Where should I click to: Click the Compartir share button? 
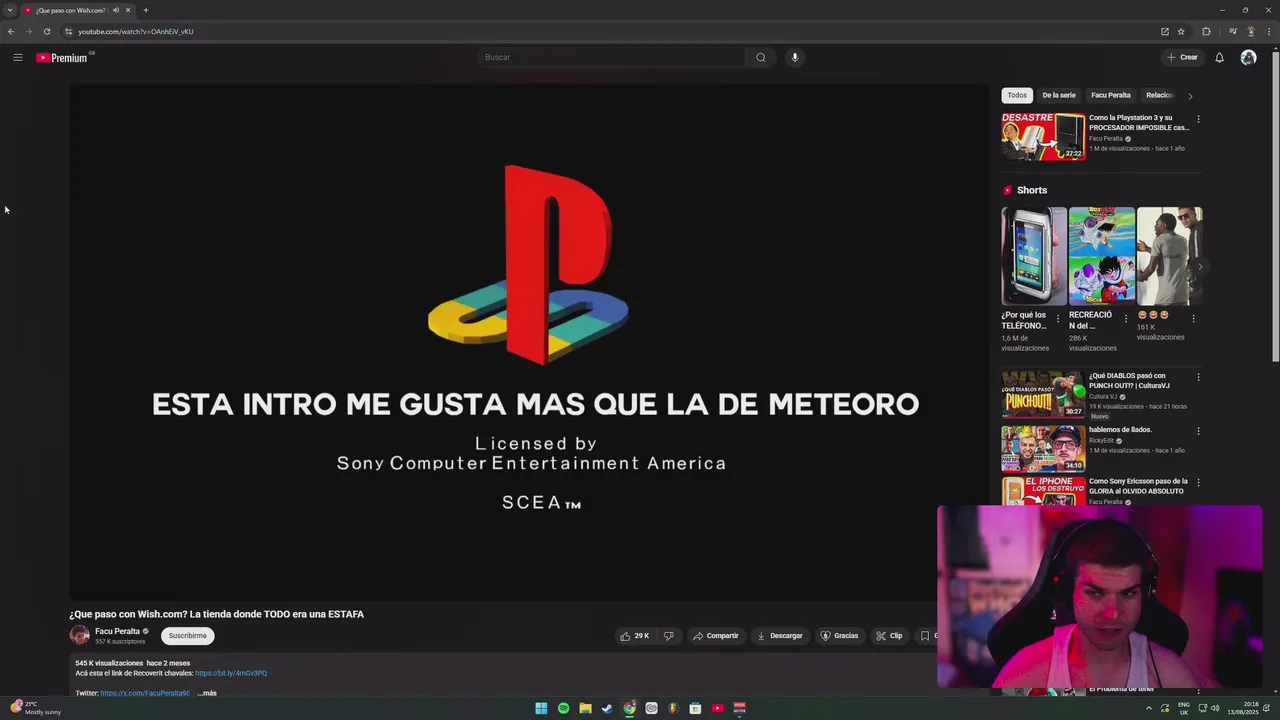point(716,636)
